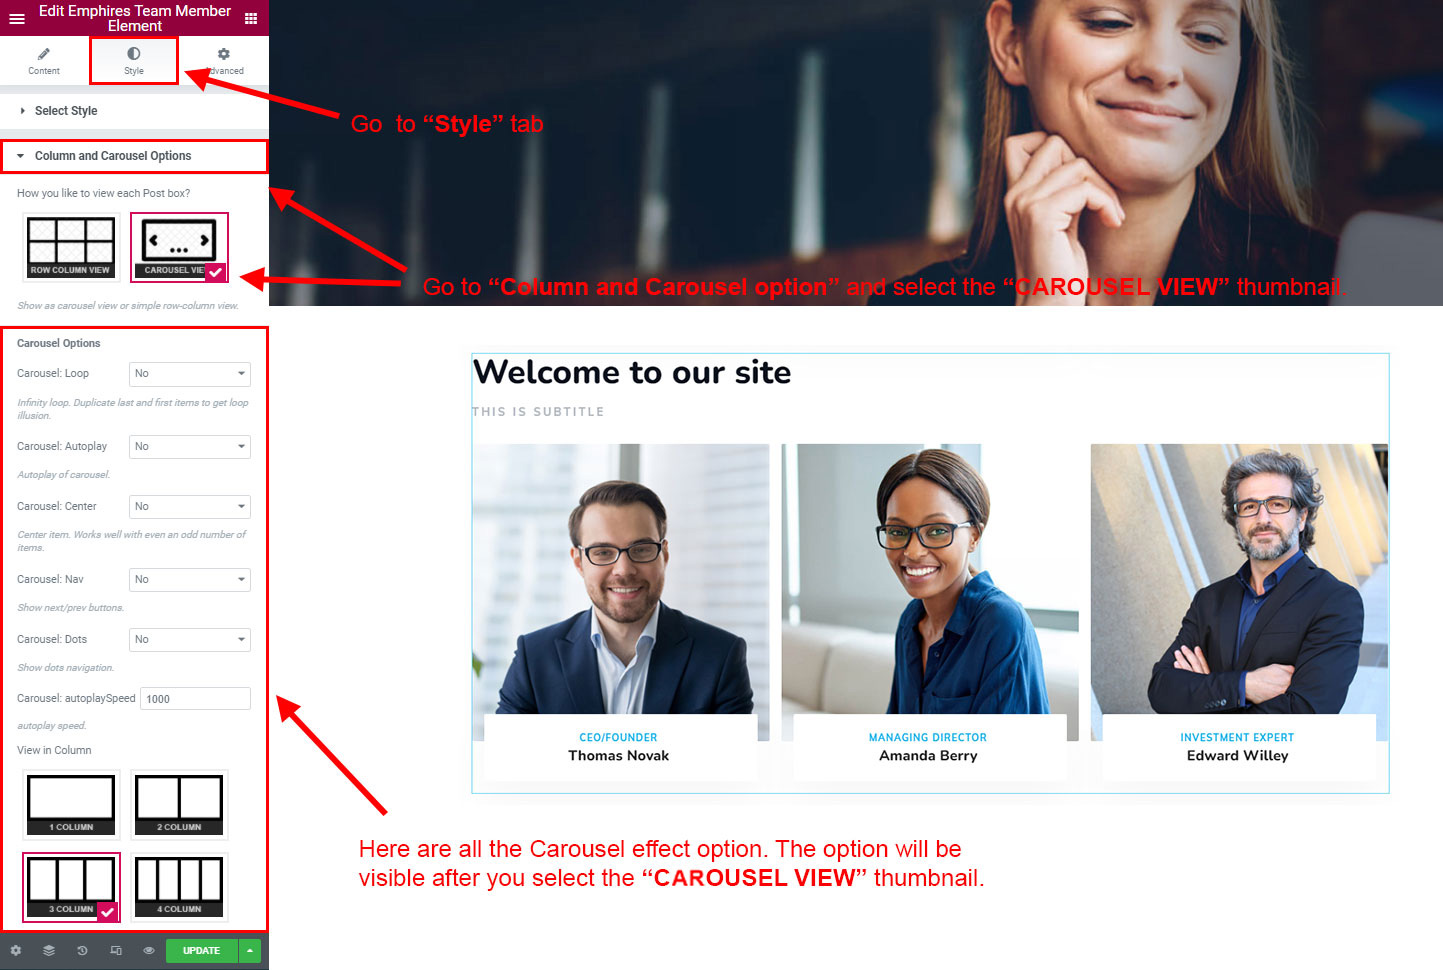
Task: Click the green Update button
Action: coord(202,950)
